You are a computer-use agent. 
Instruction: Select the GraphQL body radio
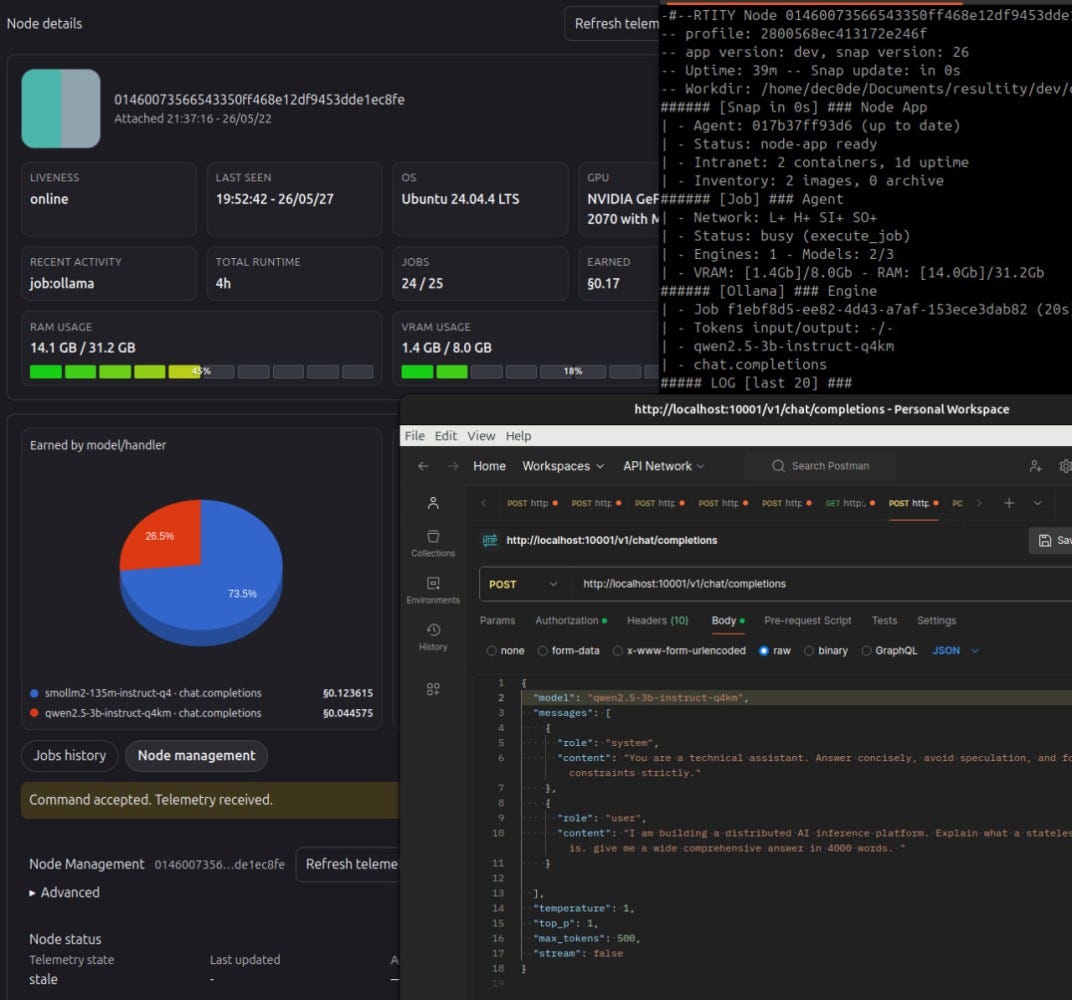click(x=866, y=651)
